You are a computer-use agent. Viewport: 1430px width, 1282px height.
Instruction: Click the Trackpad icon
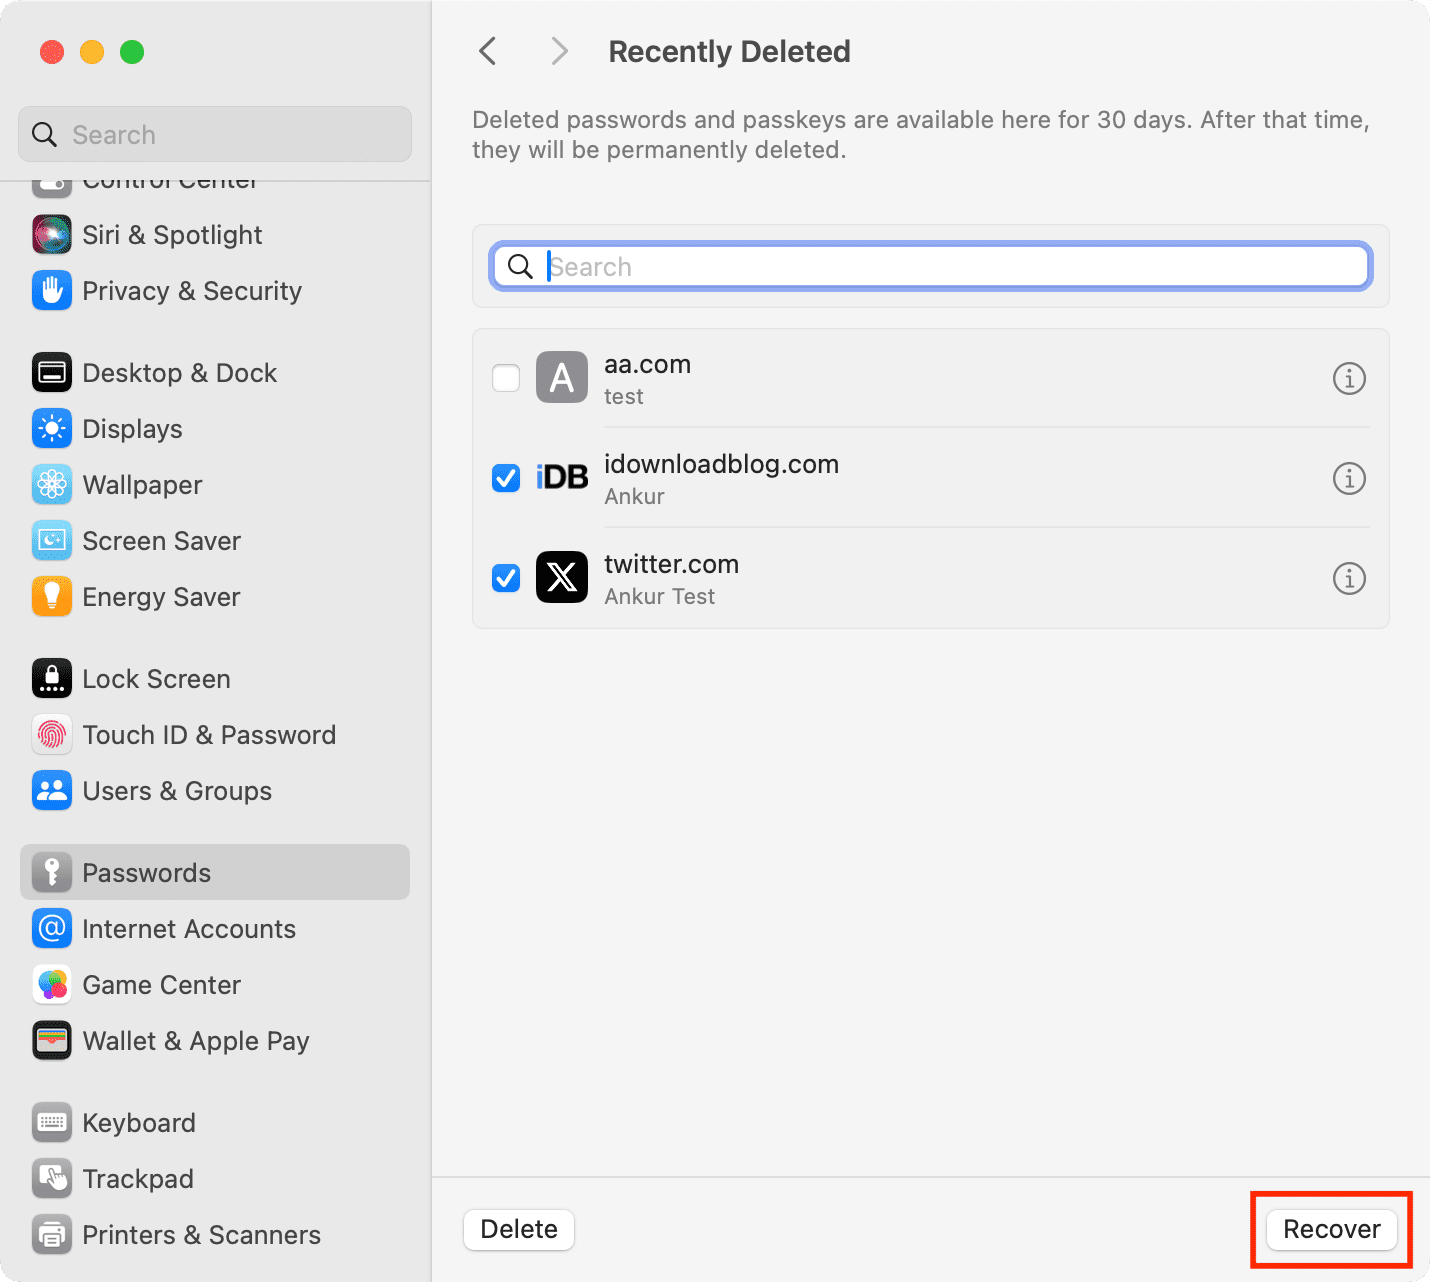click(52, 1179)
